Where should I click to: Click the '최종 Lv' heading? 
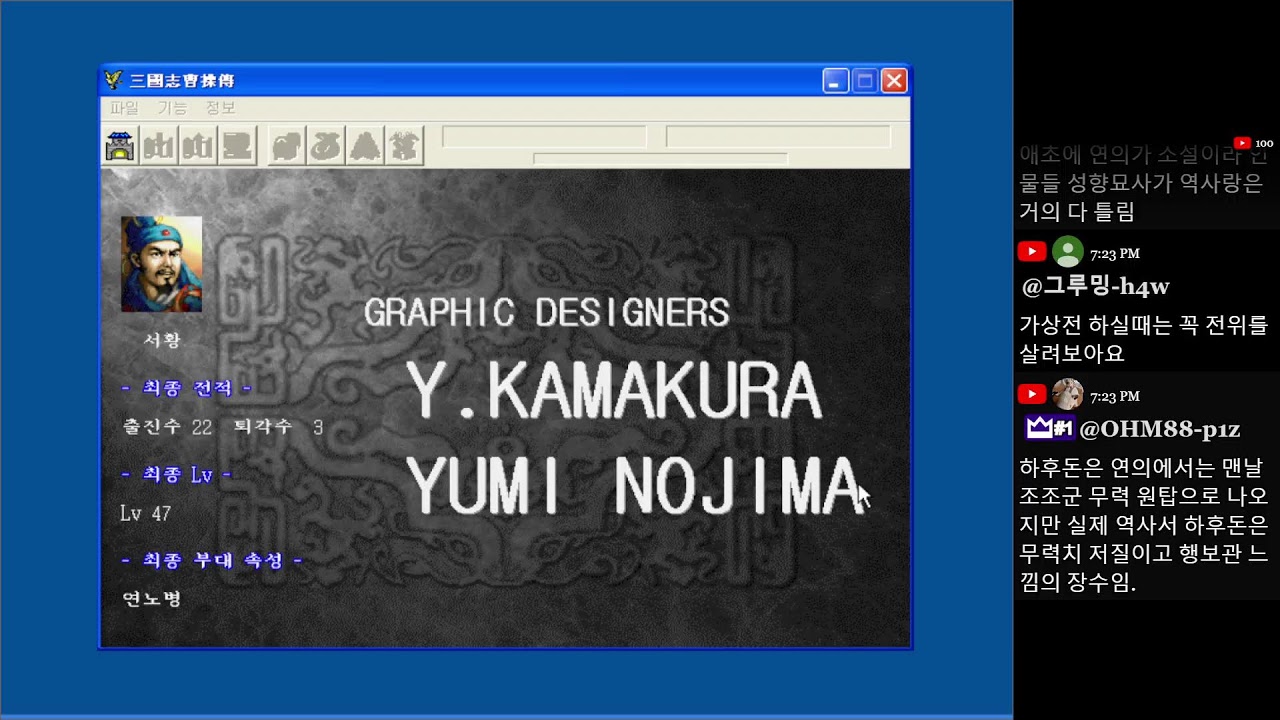tap(177, 475)
